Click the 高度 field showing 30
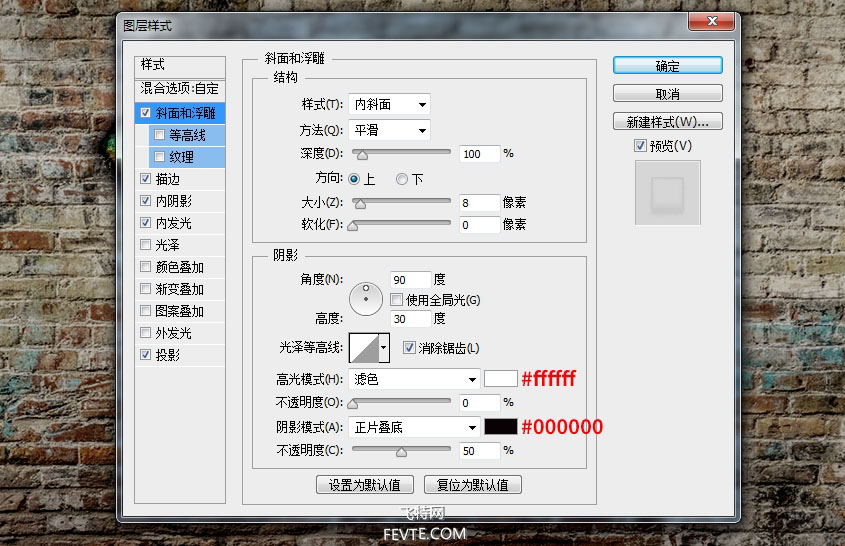Screen dimensions: 845x546 click(411, 319)
